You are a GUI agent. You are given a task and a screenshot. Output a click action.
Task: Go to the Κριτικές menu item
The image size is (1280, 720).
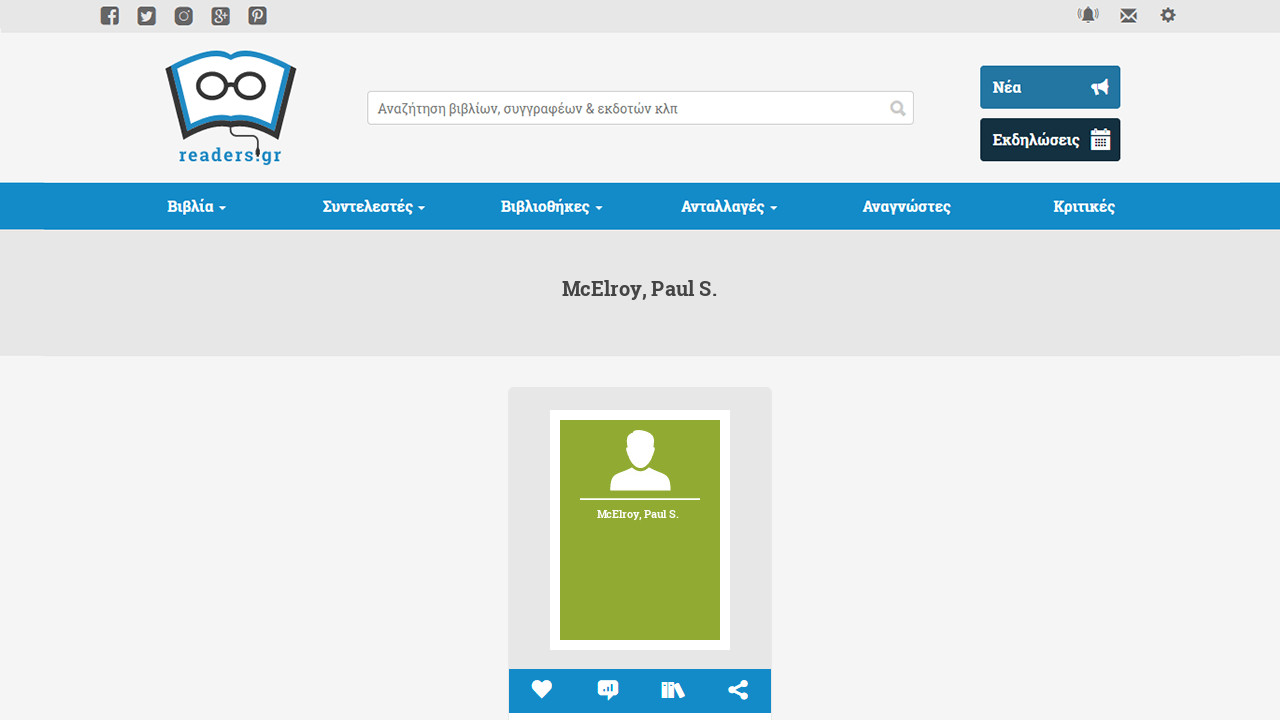(1084, 207)
